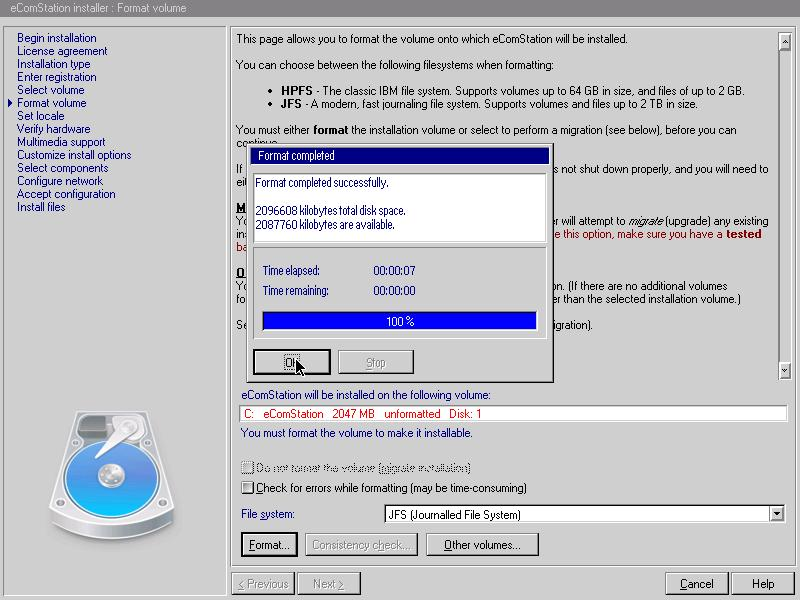Select Begin installation step
Image resolution: width=800 pixels, height=600 pixels.
point(57,38)
